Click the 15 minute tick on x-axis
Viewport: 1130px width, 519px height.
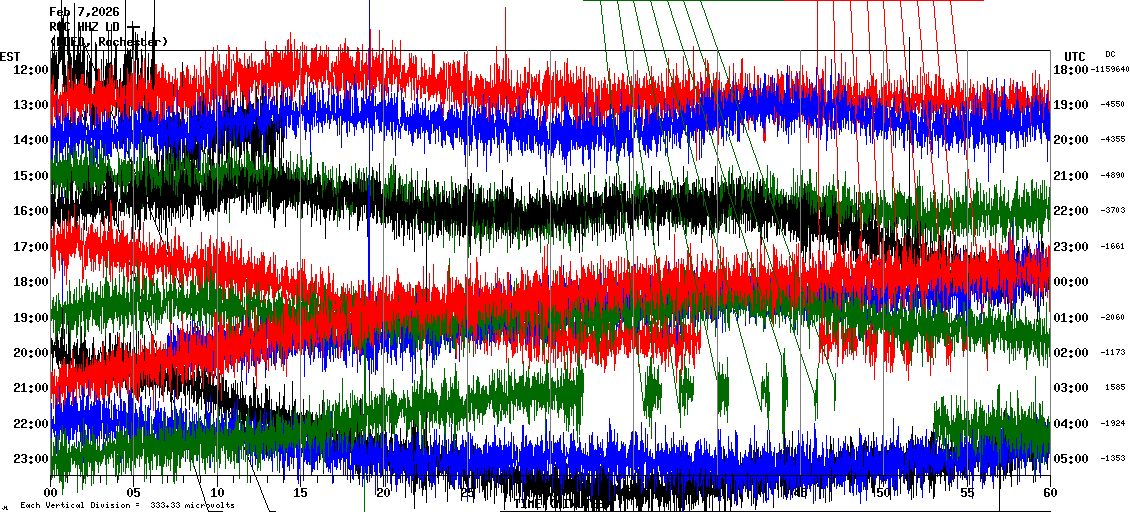[300, 493]
